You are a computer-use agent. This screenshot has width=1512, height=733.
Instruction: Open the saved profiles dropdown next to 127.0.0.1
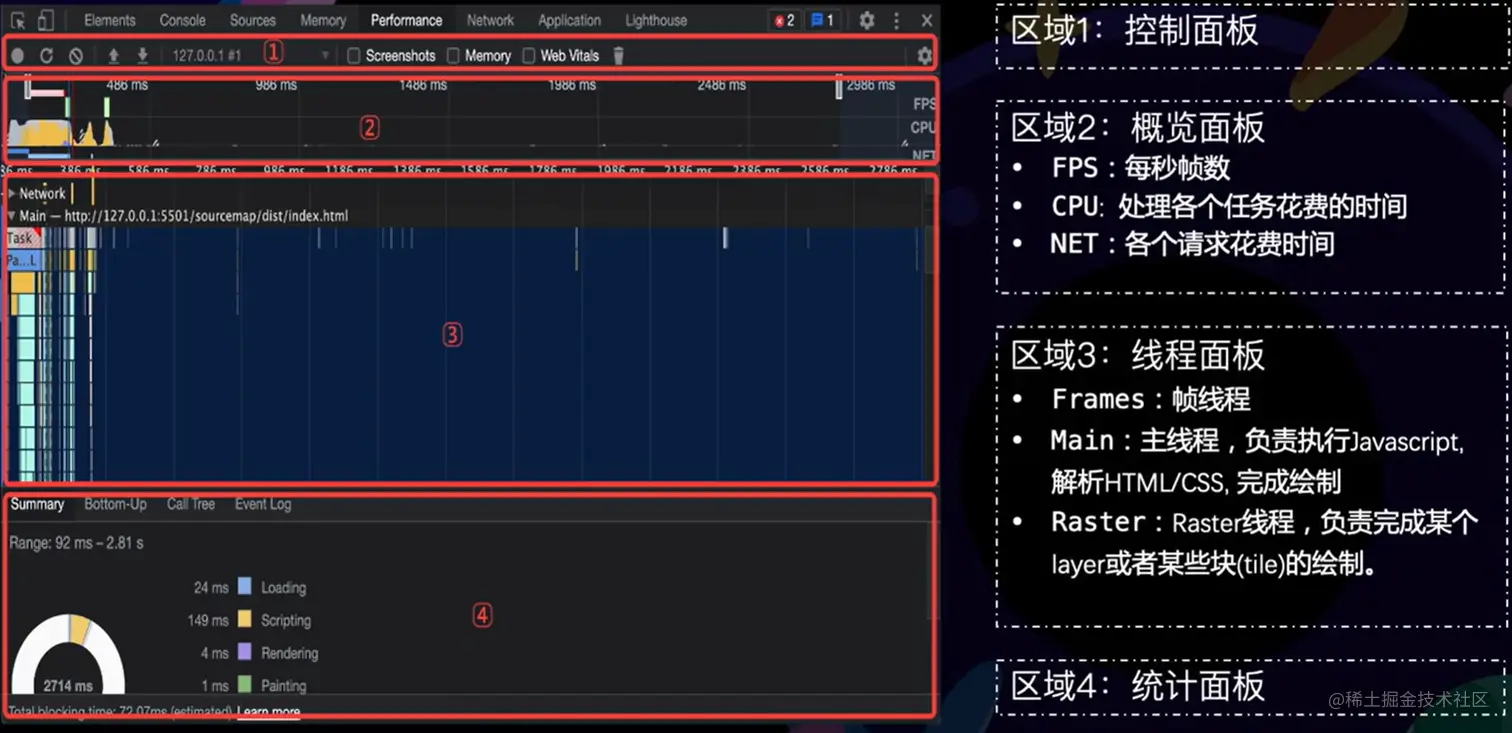point(327,56)
